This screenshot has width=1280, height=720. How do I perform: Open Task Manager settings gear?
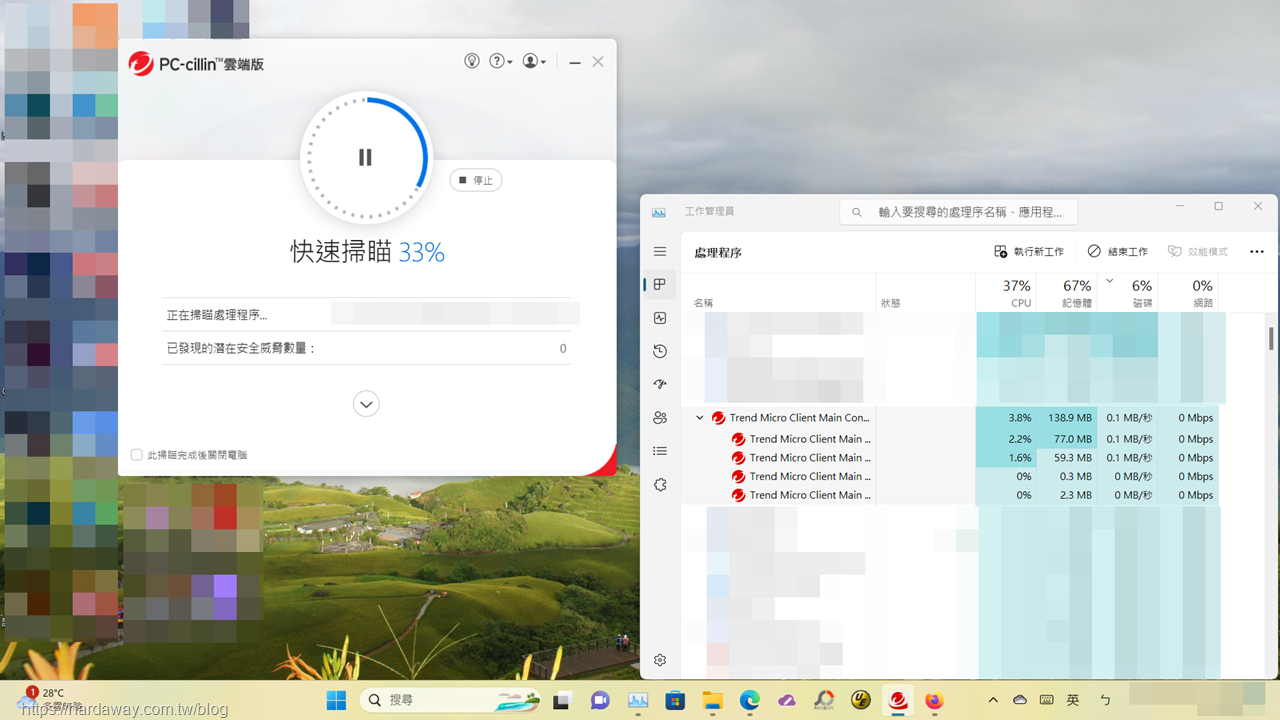point(660,660)
